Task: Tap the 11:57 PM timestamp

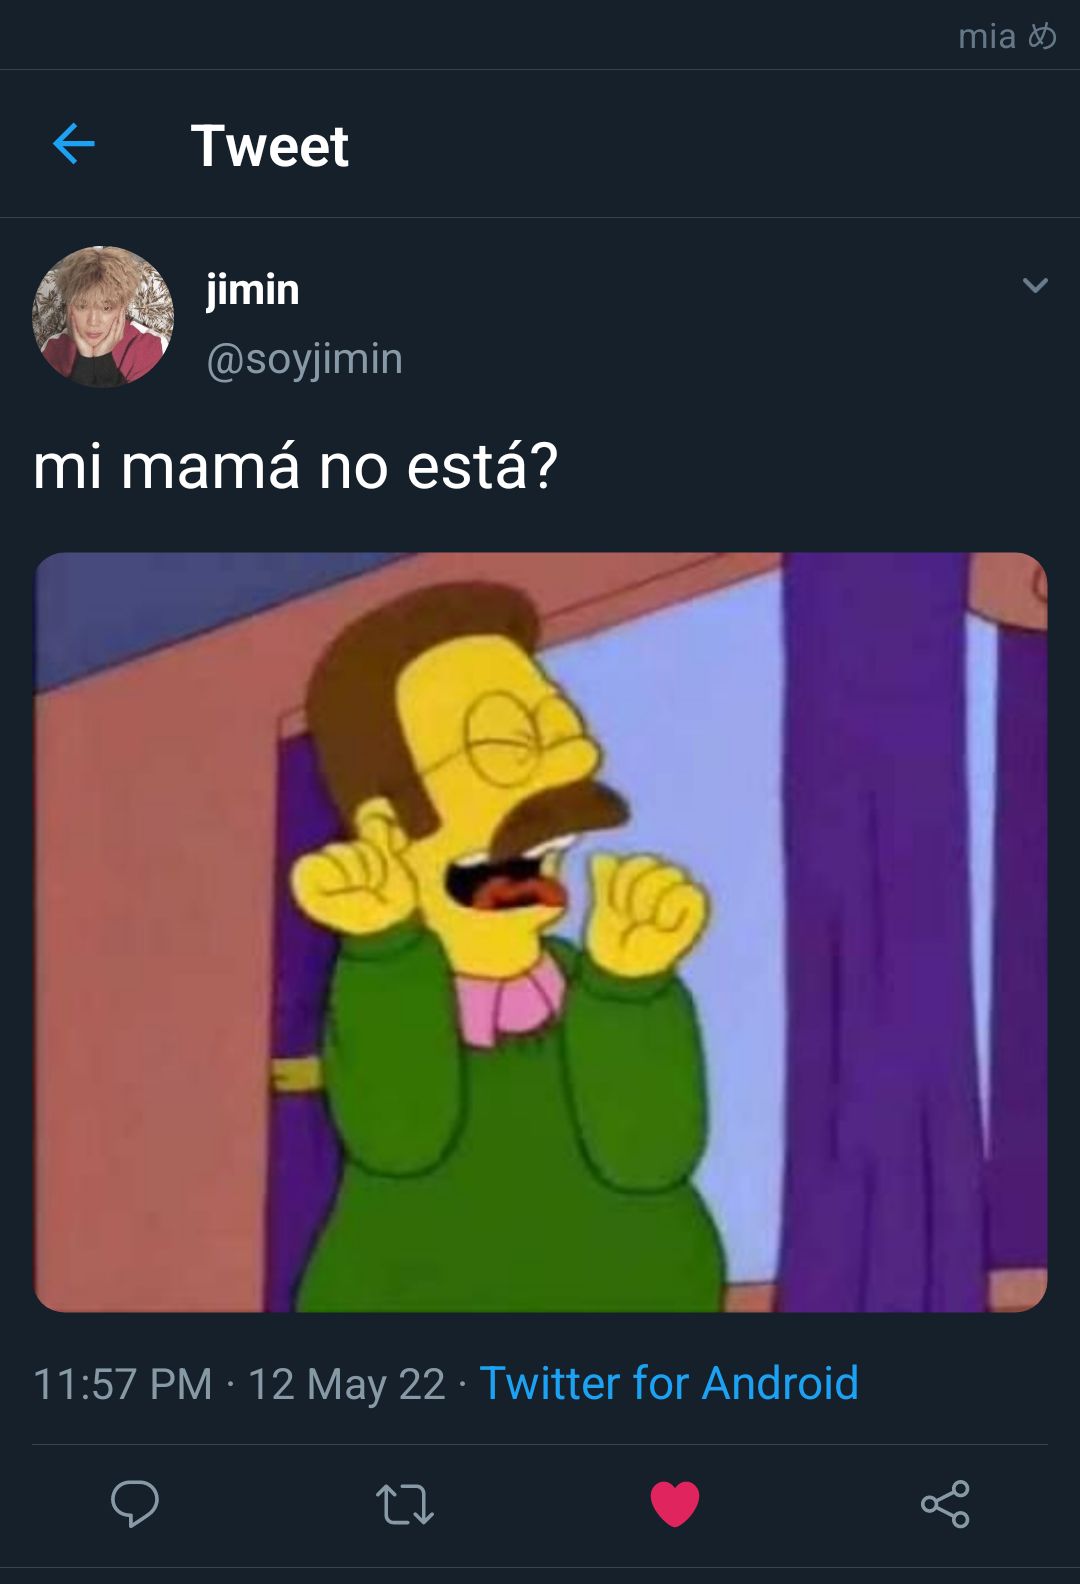Action: (x=123, y=1385)
